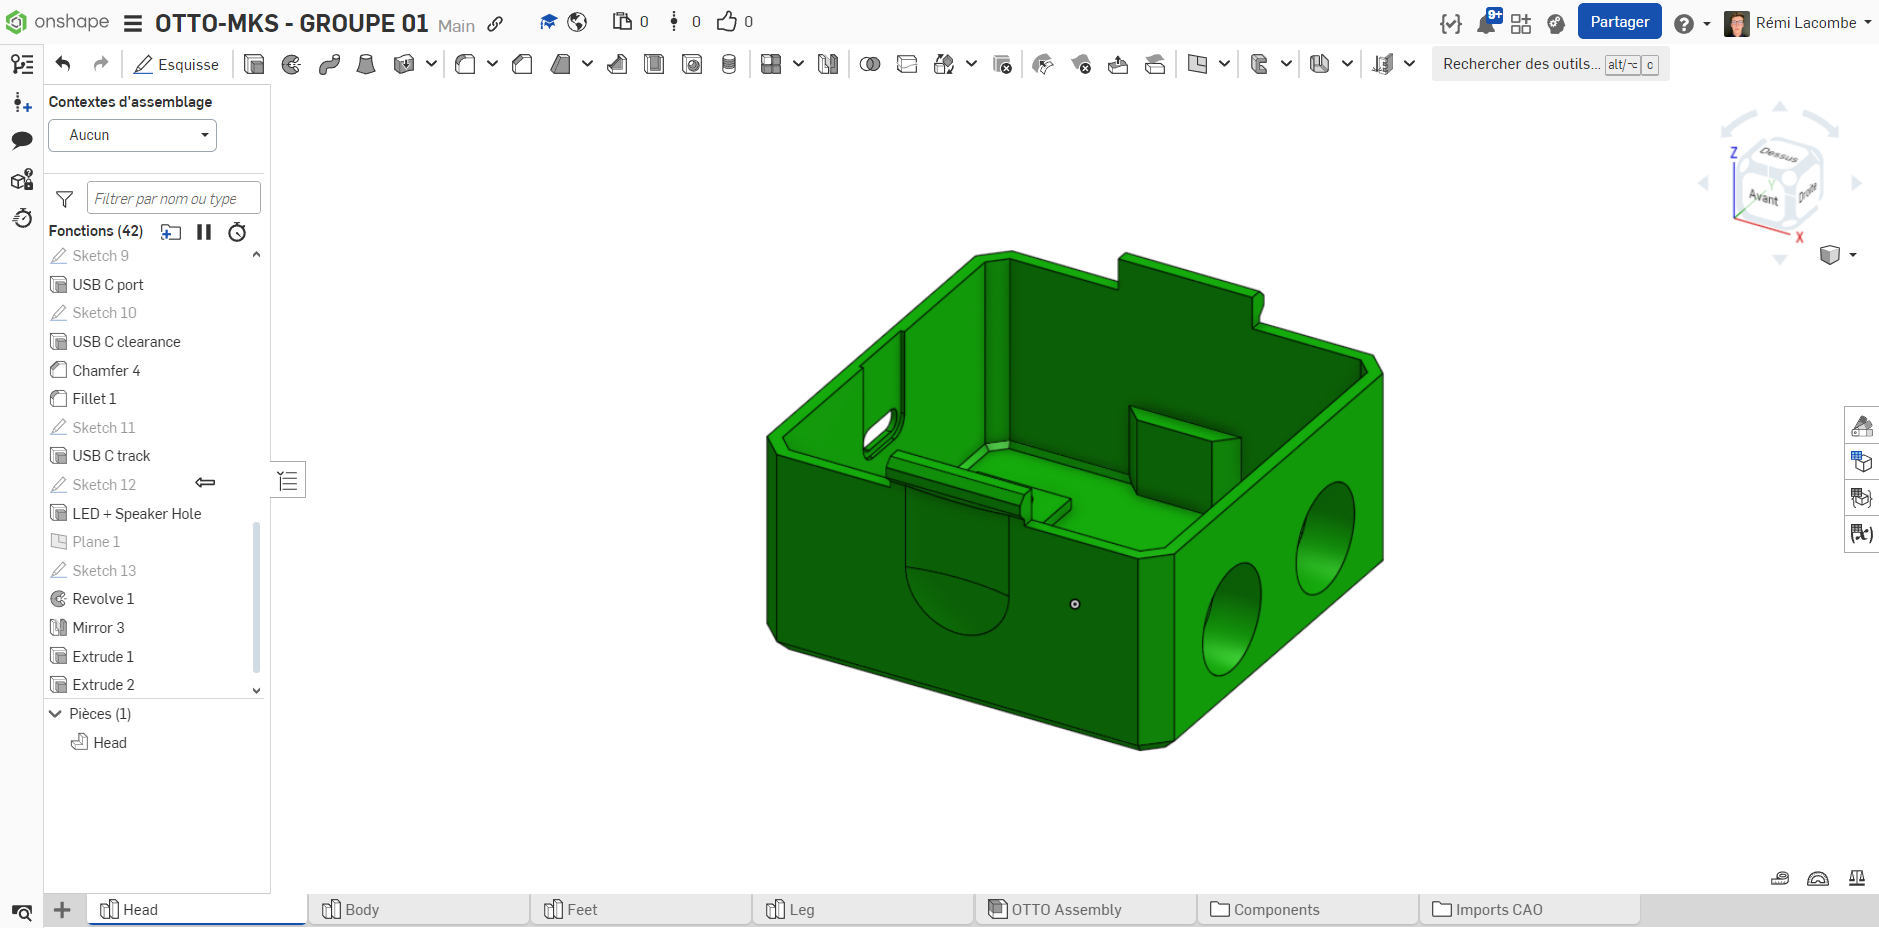Pick the Loft tool
This screenshot has height=928, width=1879.
pyautogui.click(x=366, y=65)
